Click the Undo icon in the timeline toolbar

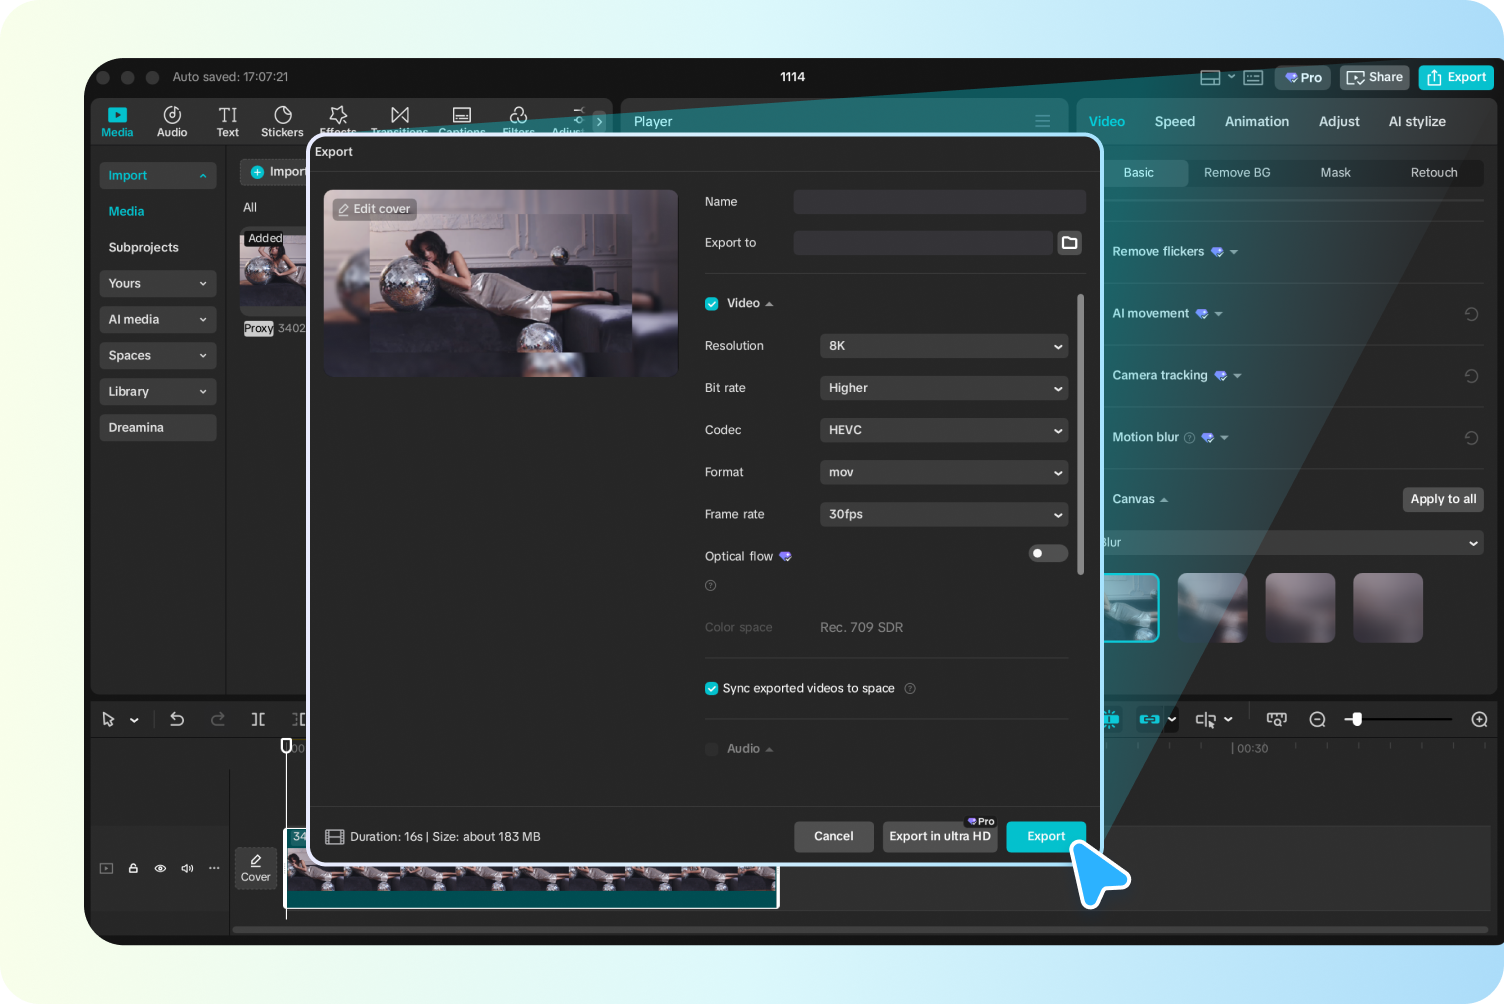(x=177, y=719)
